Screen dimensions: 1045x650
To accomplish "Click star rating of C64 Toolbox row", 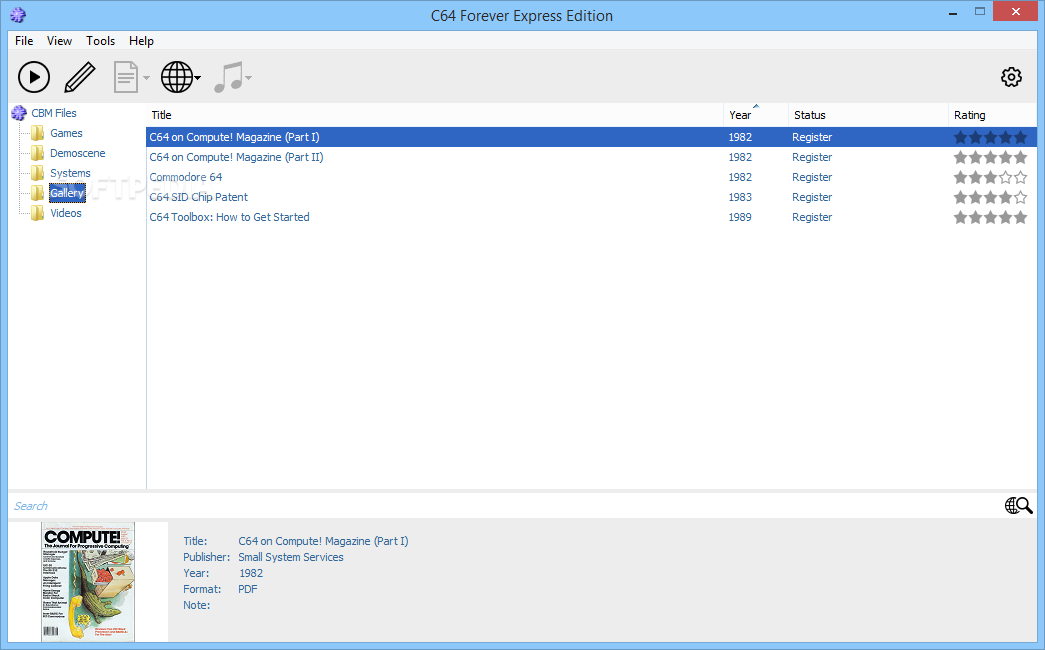I will tap(990, 217).
